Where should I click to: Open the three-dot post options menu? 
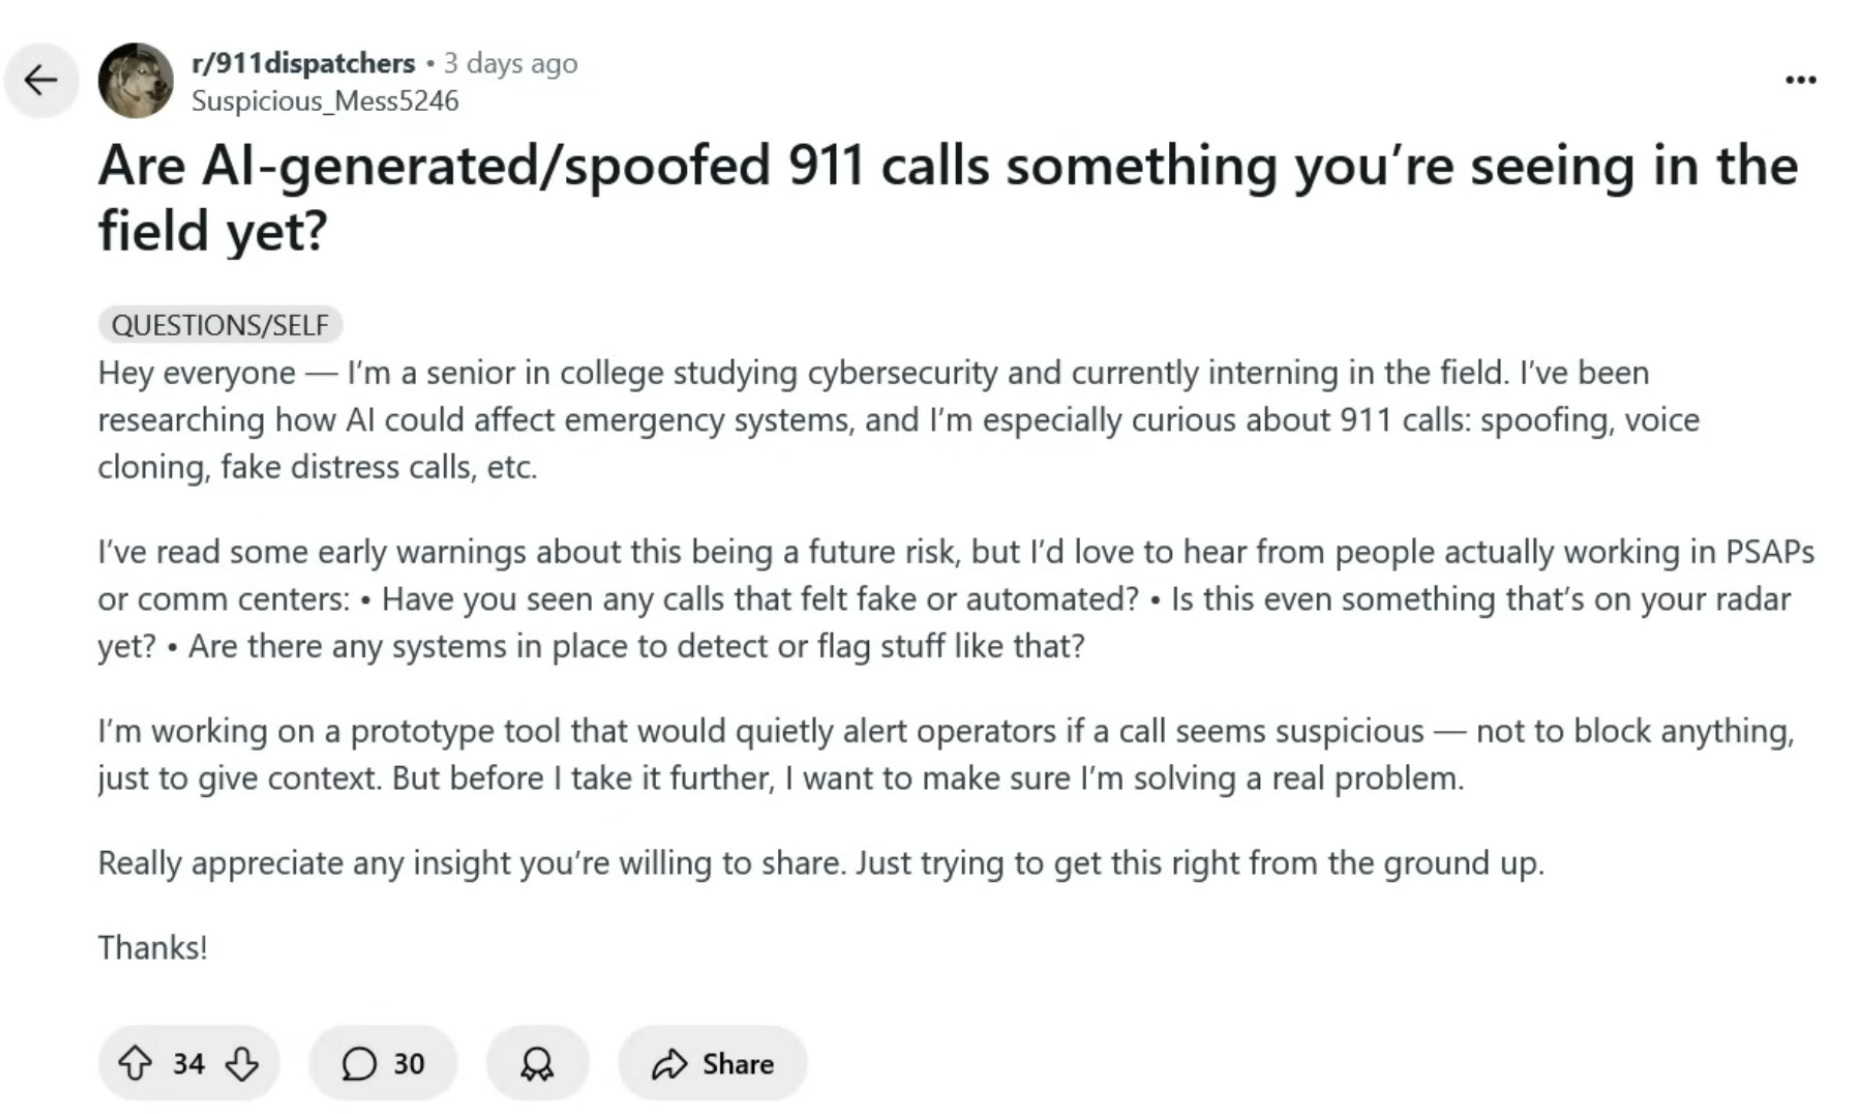tap(1800, 80)
